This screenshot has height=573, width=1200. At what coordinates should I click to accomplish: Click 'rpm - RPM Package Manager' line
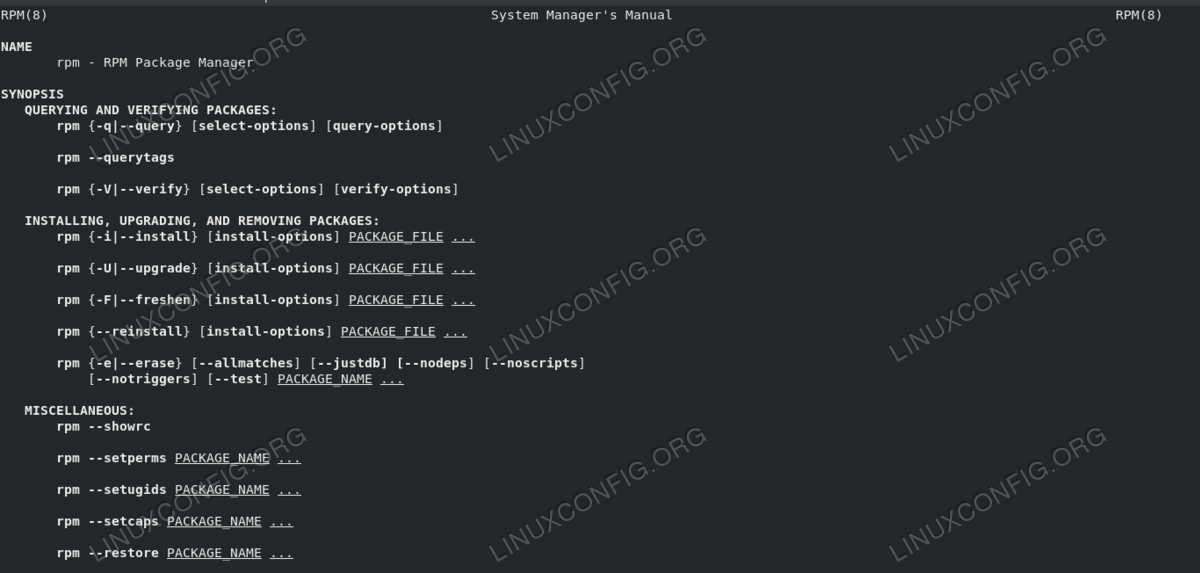click(x=155, y=62)
